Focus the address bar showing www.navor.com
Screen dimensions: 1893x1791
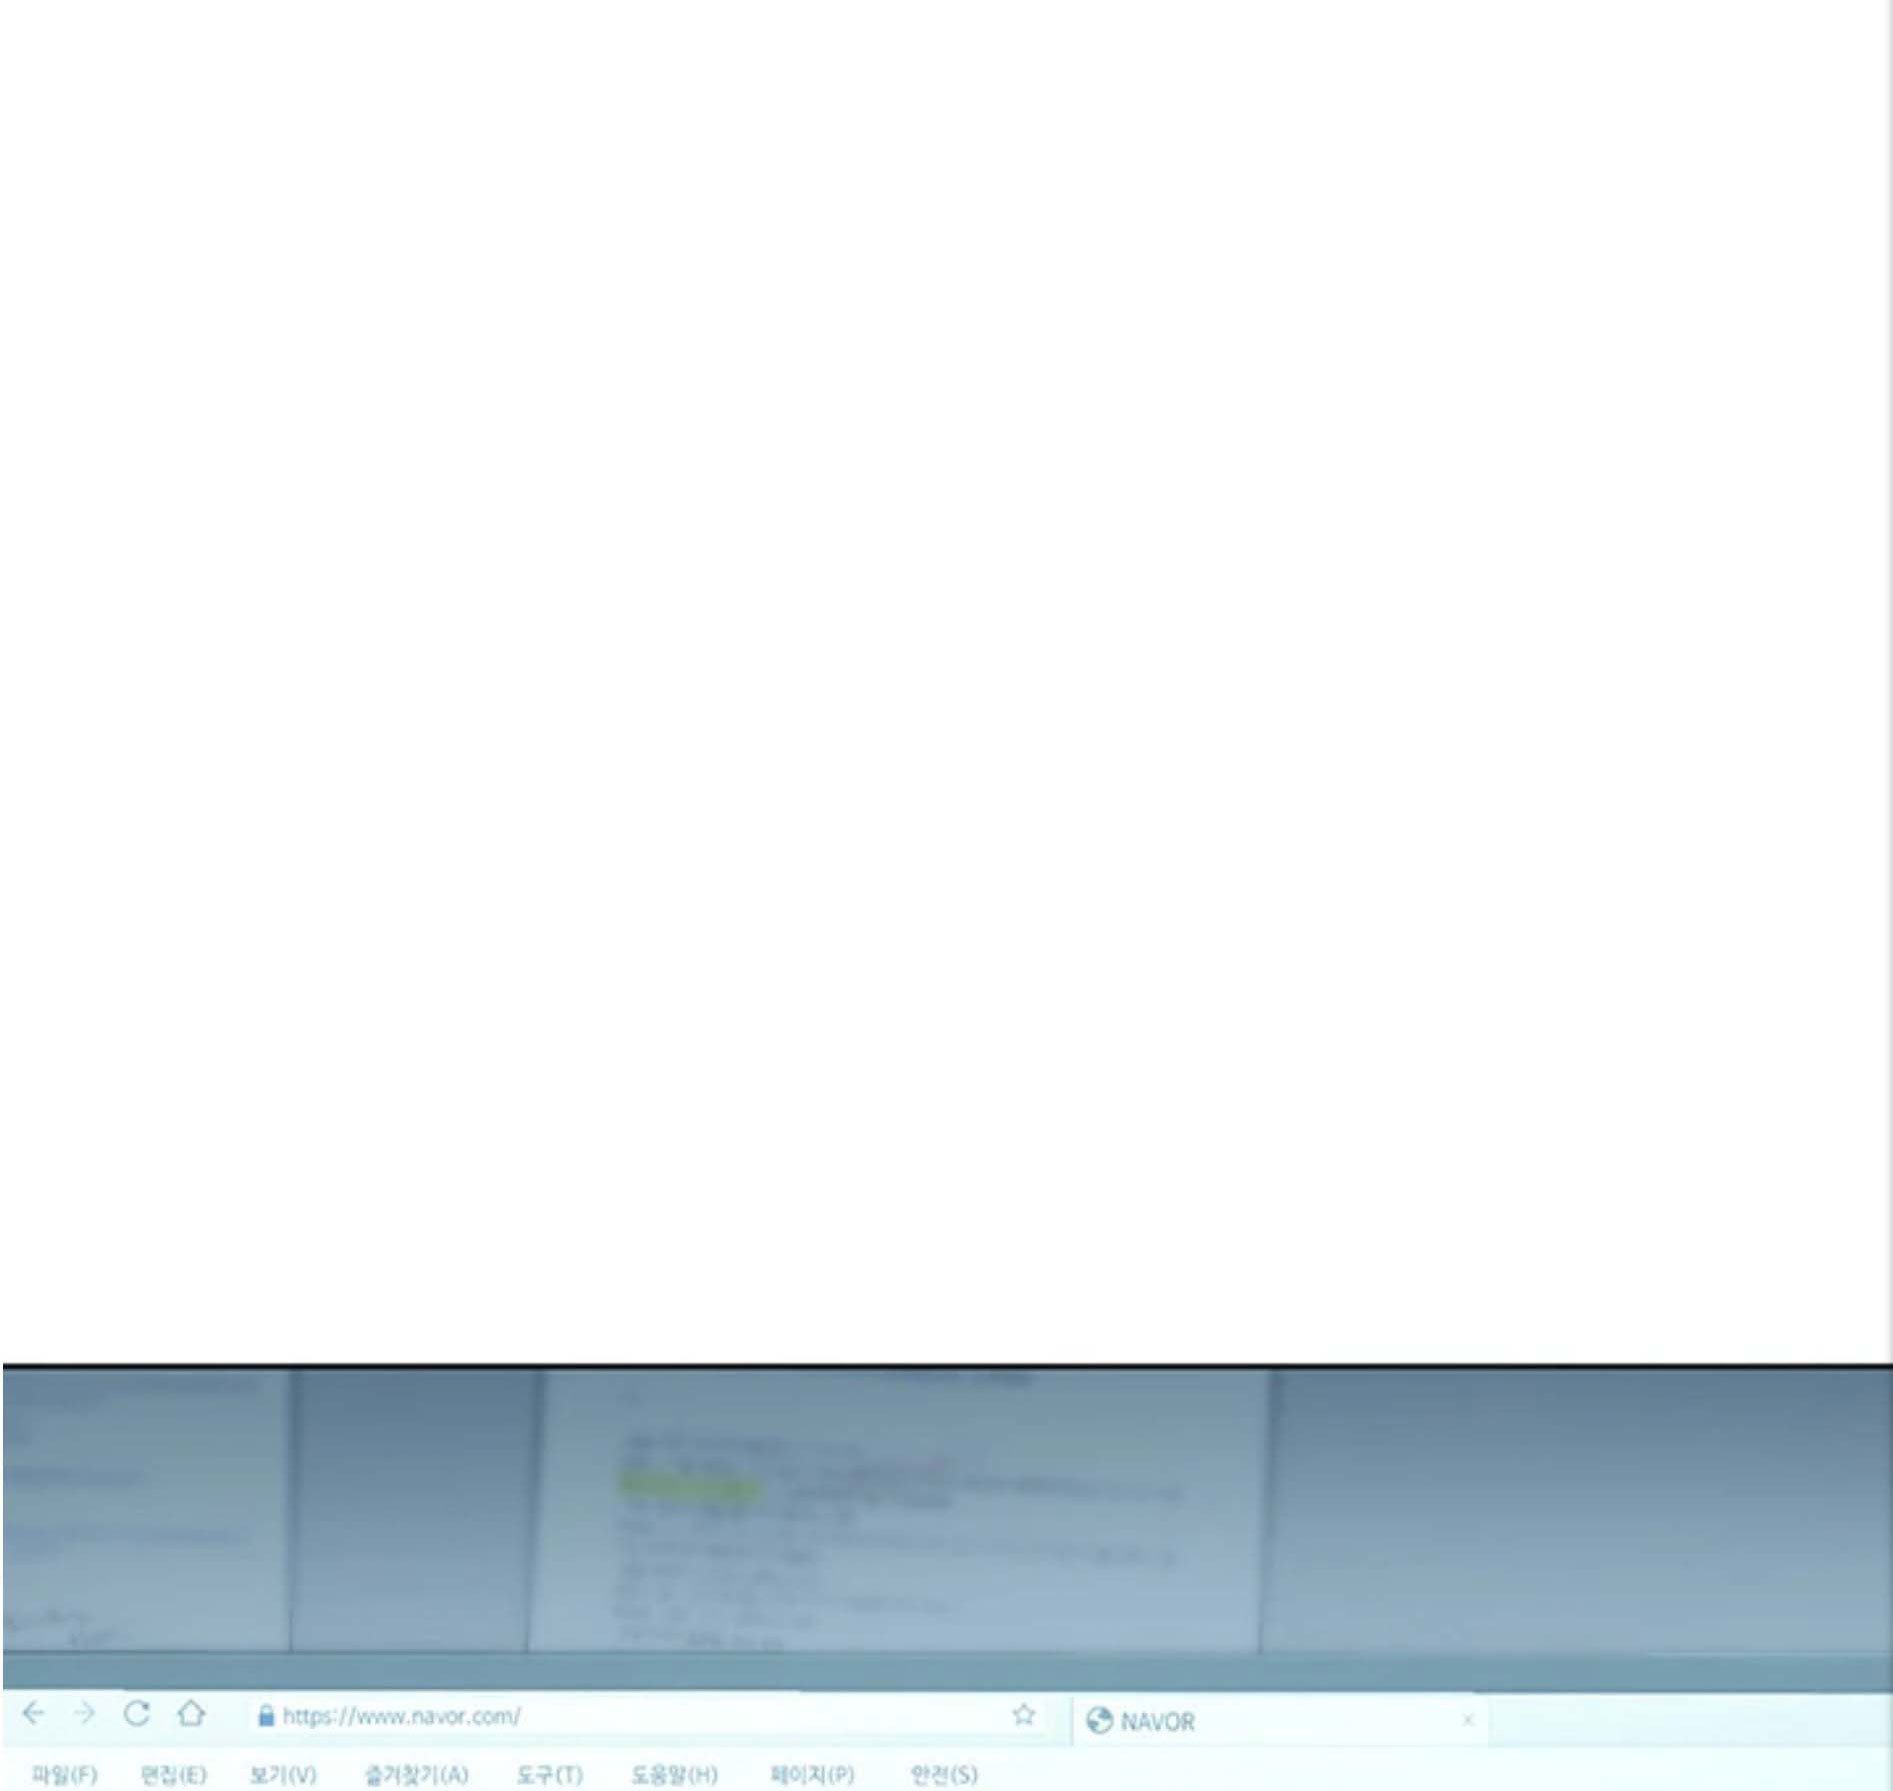(x=645, y=1715)
